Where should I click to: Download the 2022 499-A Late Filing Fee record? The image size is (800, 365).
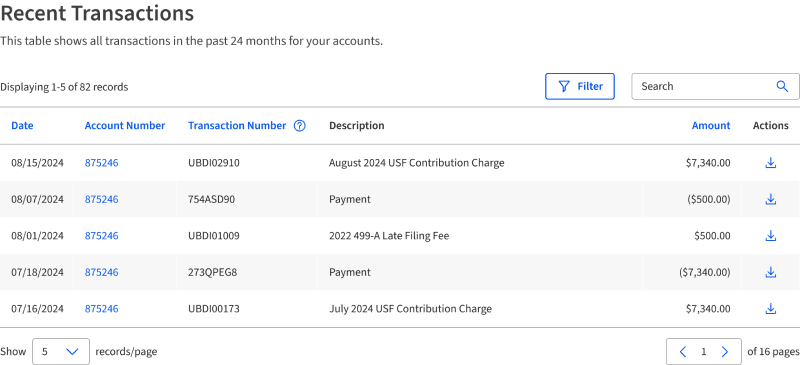click(770, 236)
